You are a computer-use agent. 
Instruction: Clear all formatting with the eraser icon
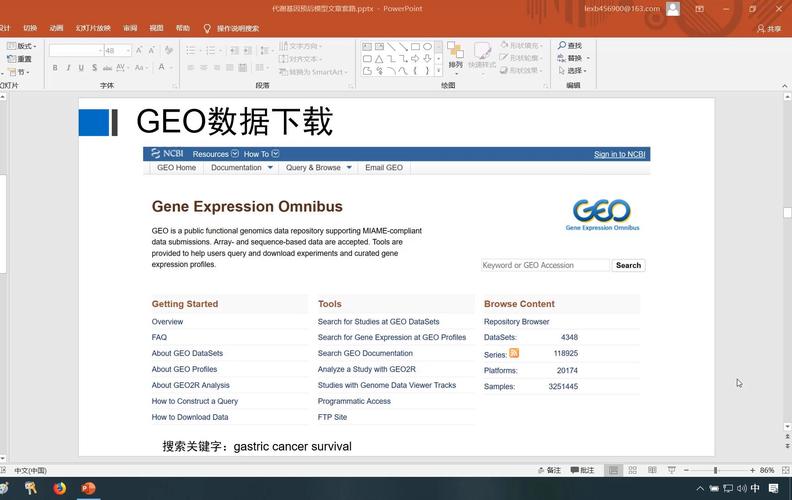pyautogui.click(x=169, y=51)
